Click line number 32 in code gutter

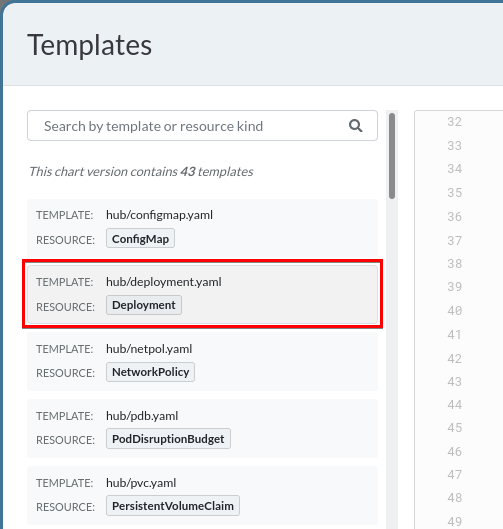coord(454,122)
